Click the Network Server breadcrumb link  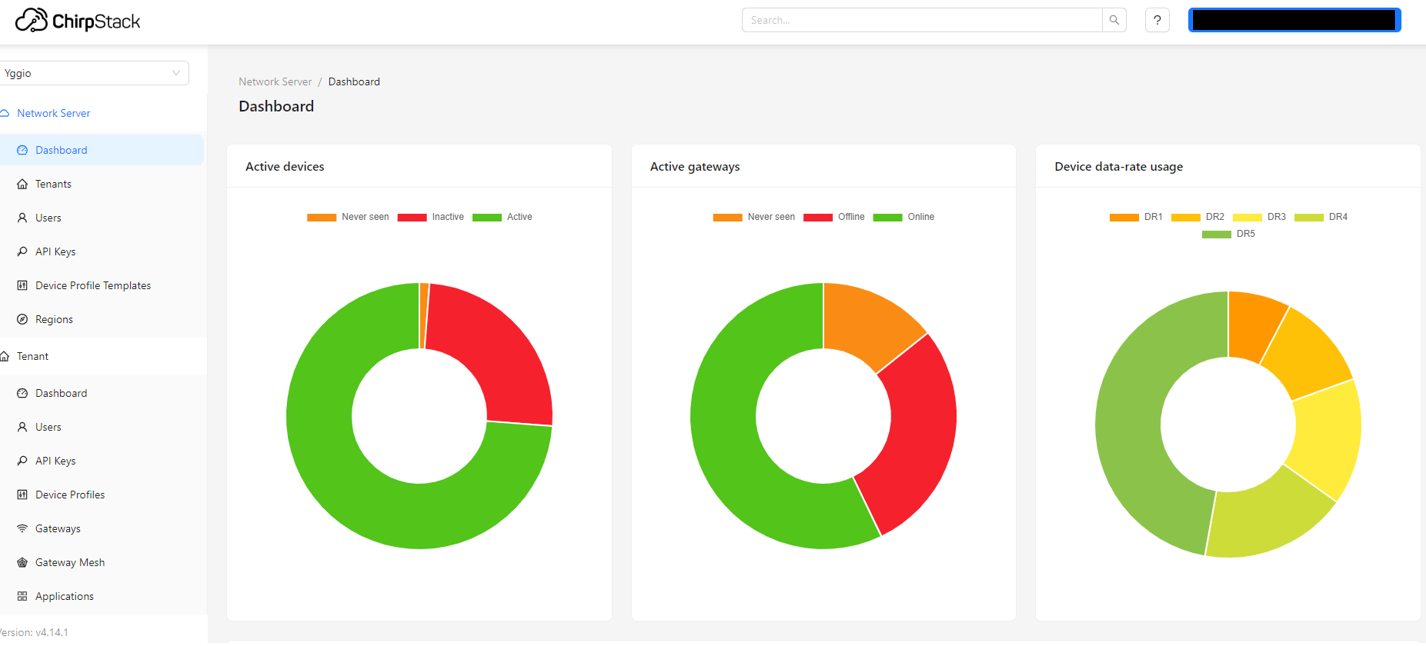pos(275,81)
